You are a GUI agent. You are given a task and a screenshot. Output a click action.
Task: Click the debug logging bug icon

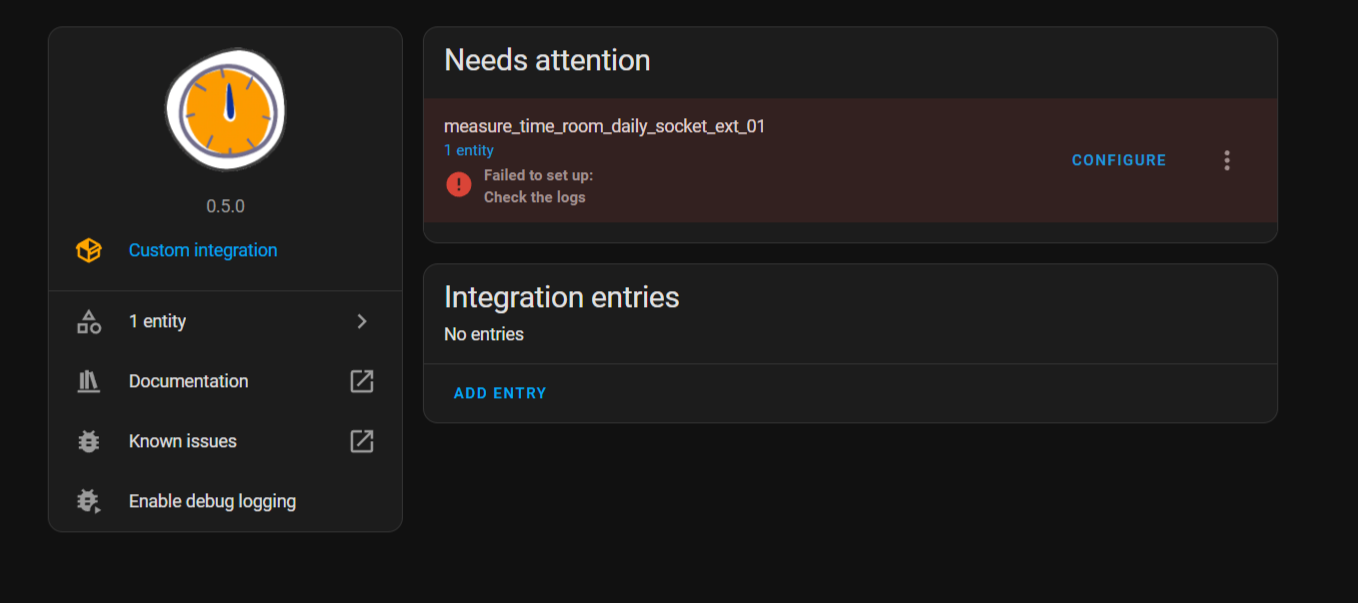[x=89, y=501]
